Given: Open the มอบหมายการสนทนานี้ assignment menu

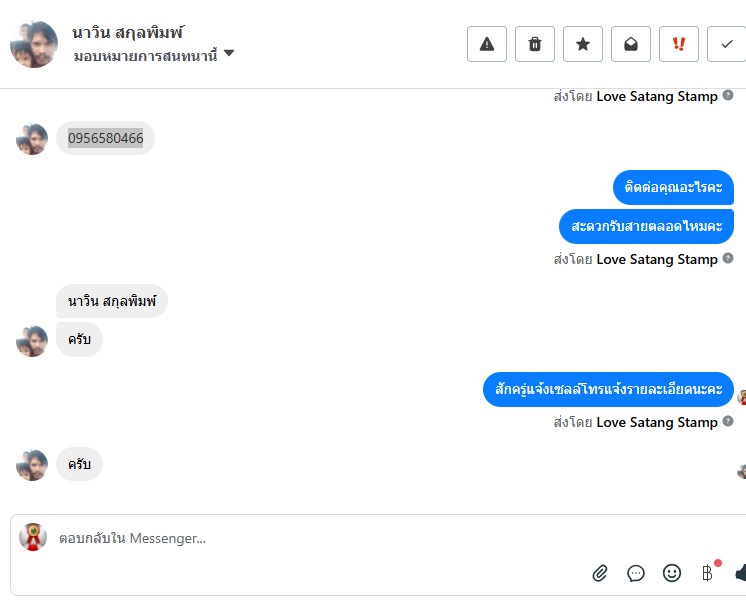Looking at the screenshot, I should tap(146, 55).
